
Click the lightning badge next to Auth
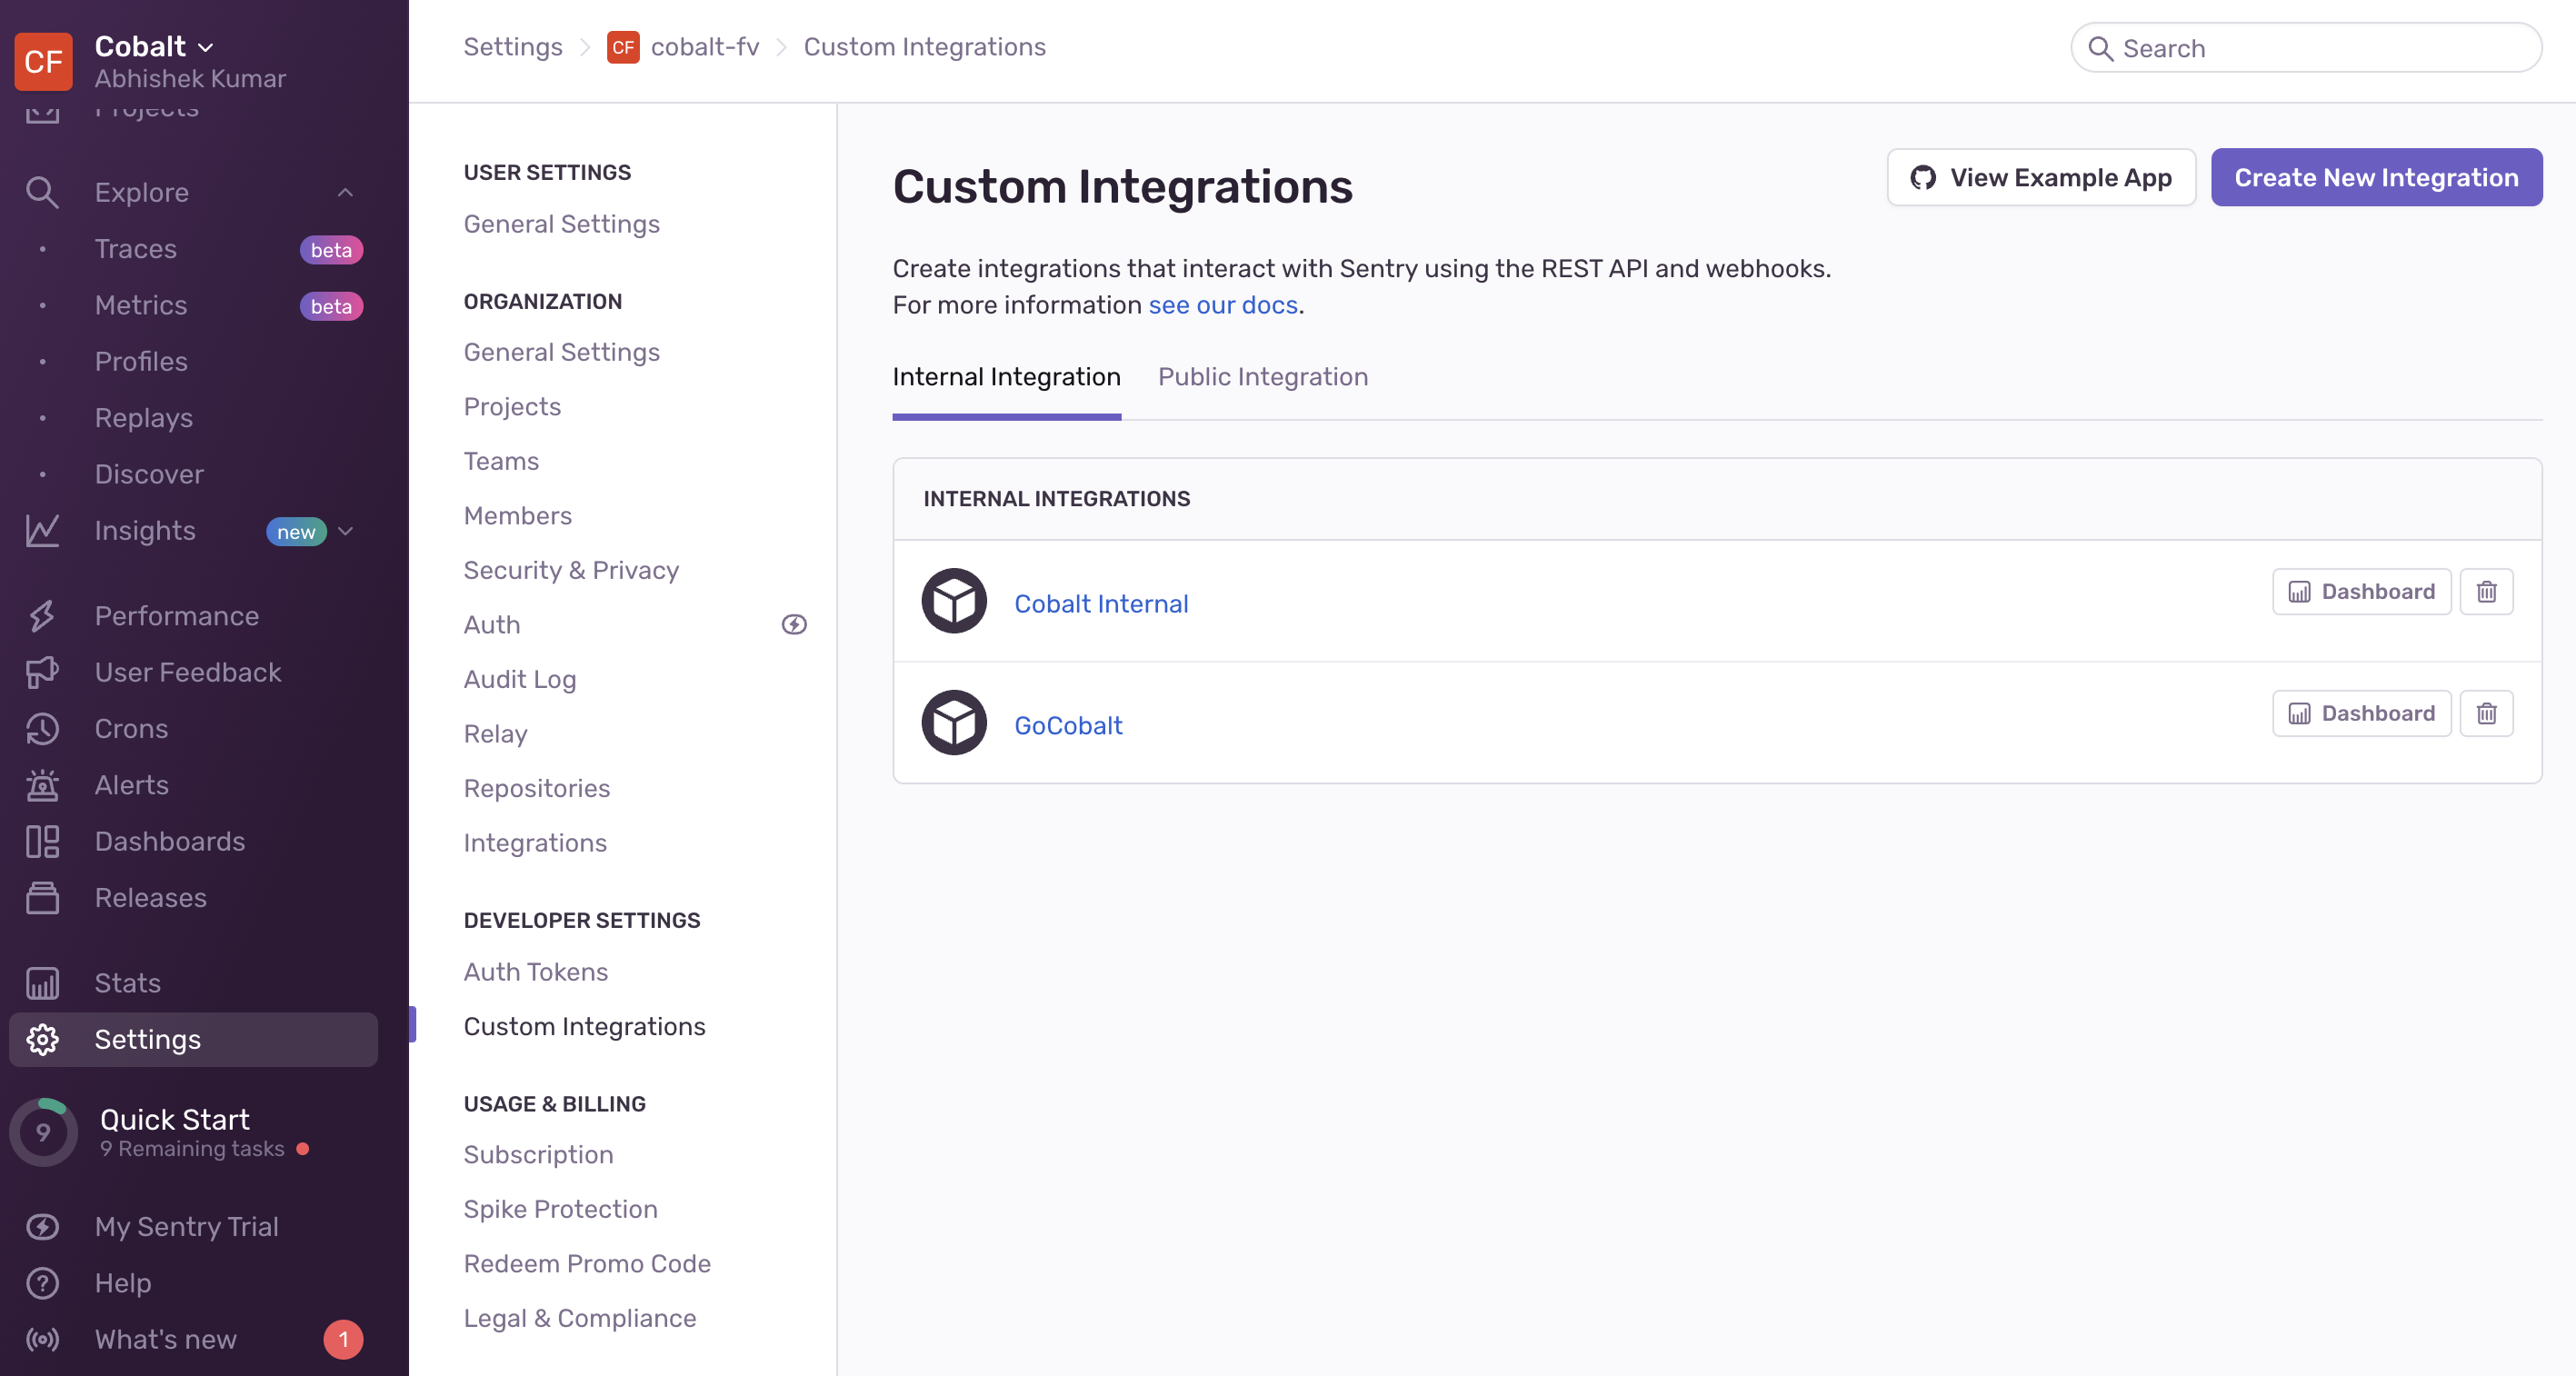[794, 625]
